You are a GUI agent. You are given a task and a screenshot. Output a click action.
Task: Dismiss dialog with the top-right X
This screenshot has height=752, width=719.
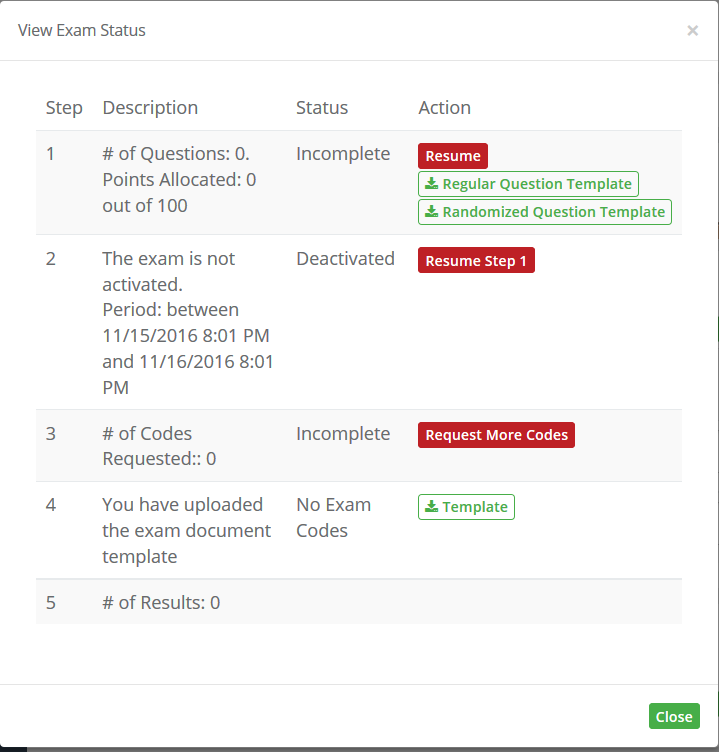click(x=692, y=31)
